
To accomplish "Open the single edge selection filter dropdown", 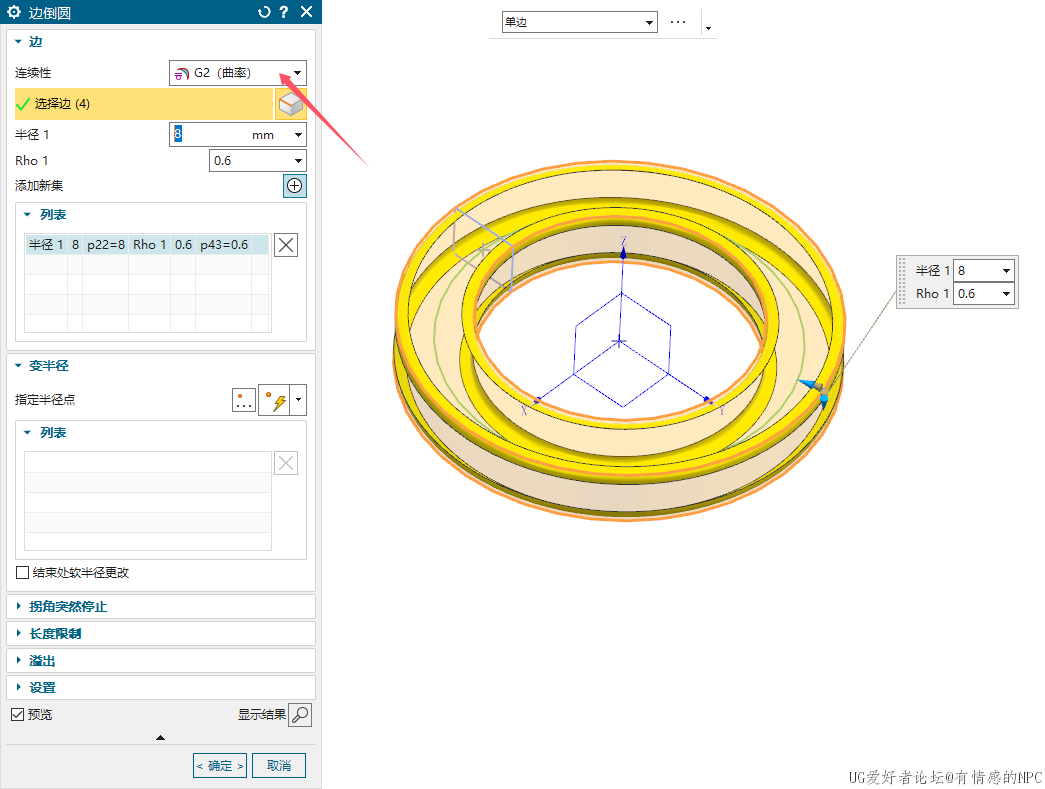I will (579, 22).
